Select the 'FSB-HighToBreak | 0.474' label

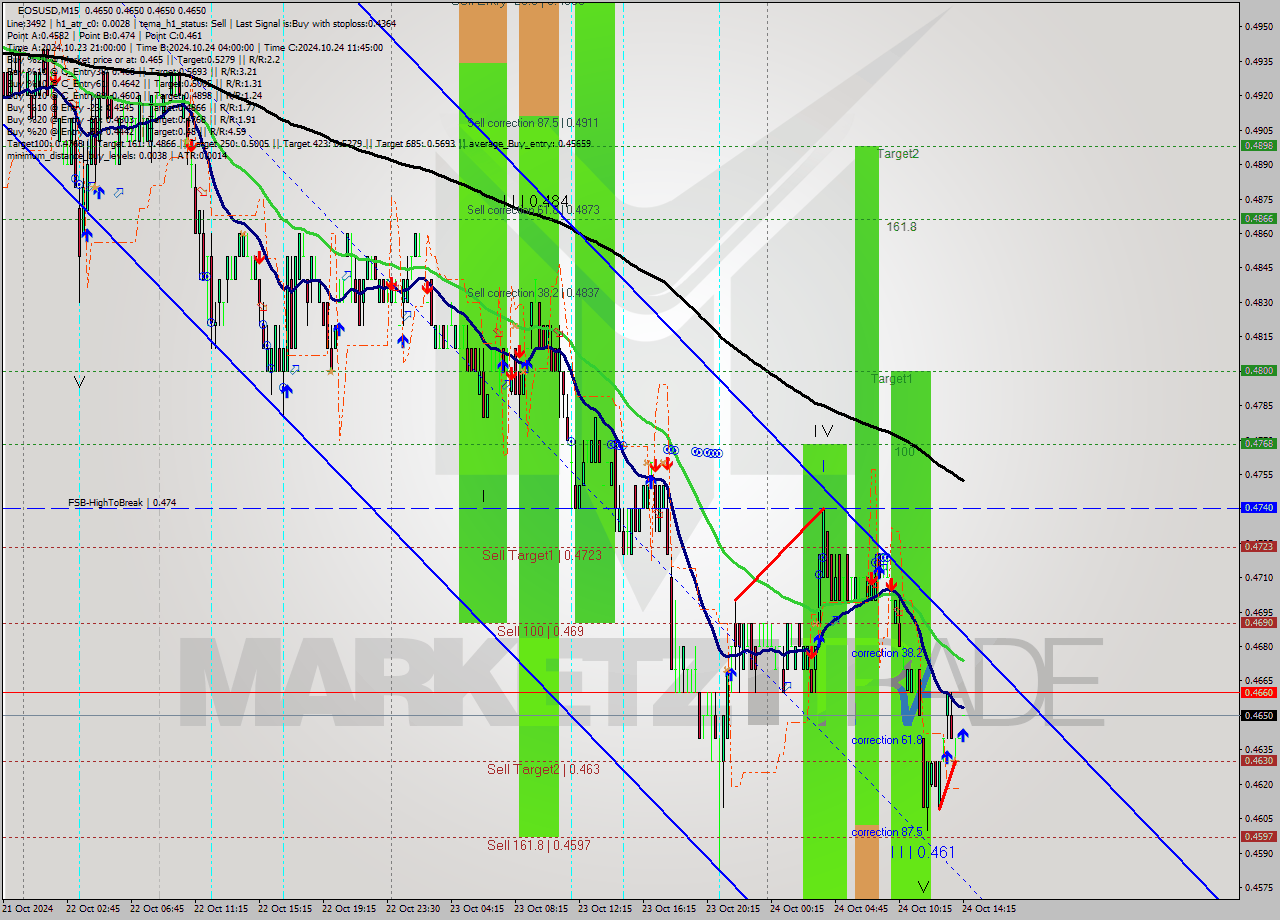122,503
